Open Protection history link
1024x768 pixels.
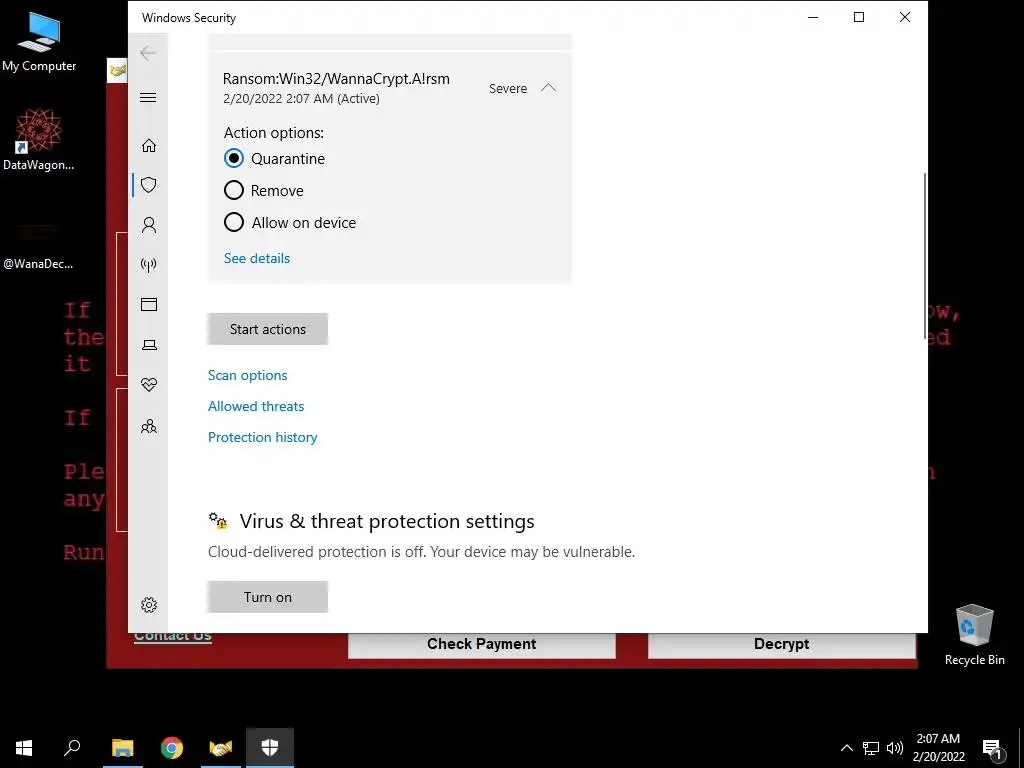263,437
